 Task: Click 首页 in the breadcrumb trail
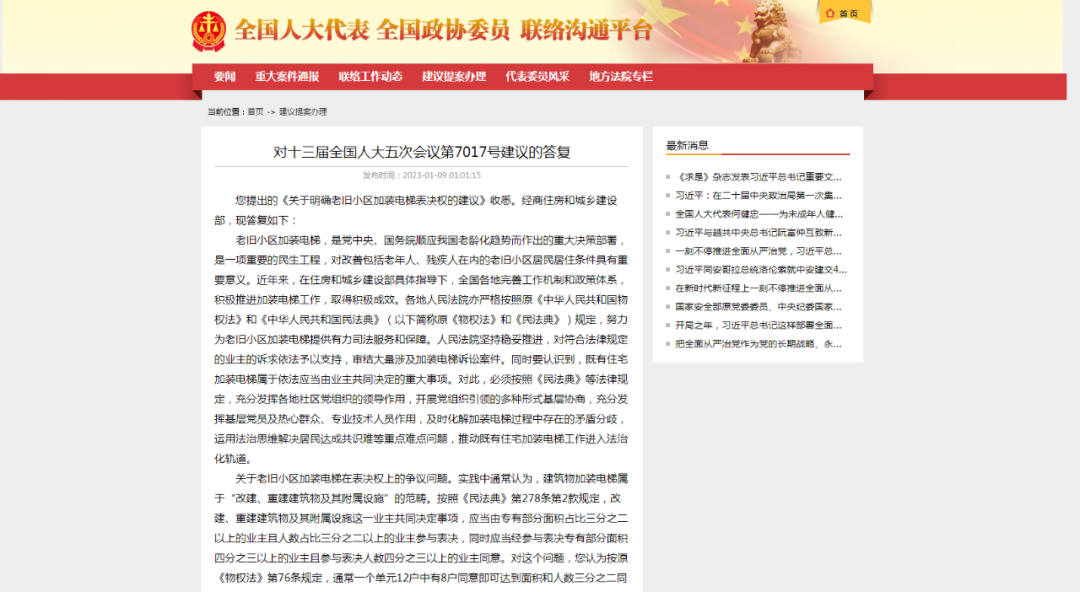click(x=255, y=112)
